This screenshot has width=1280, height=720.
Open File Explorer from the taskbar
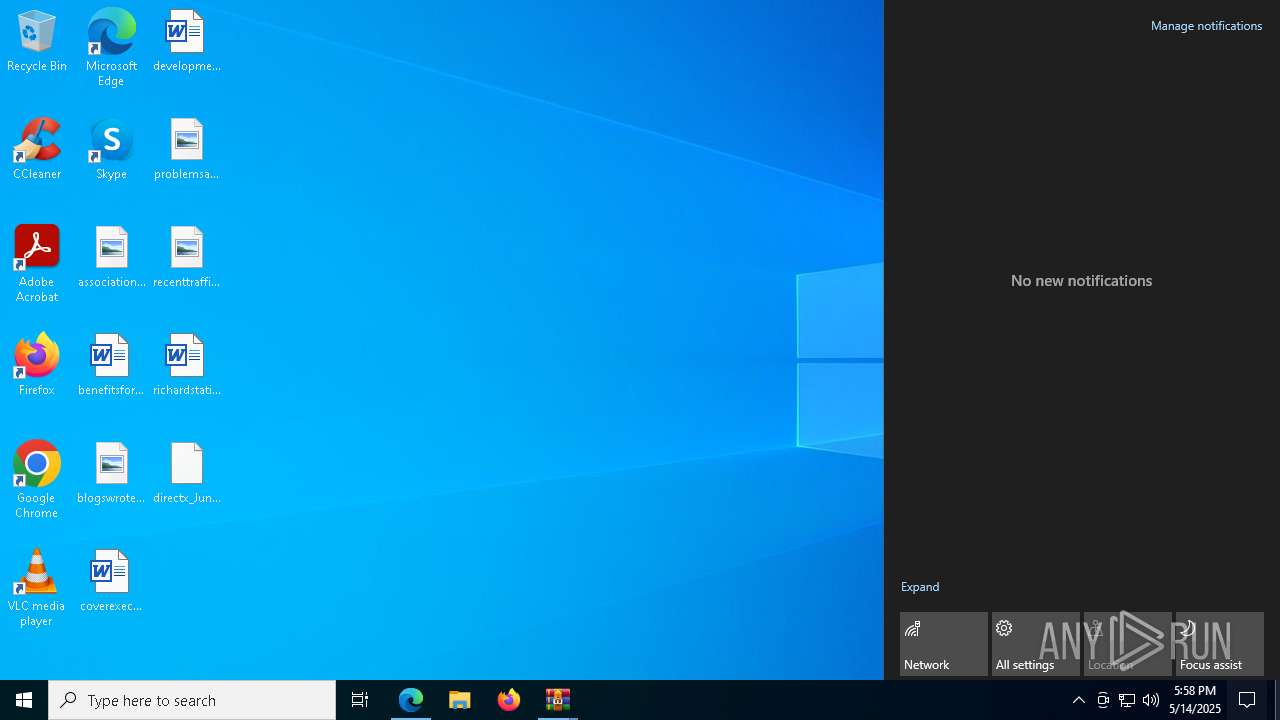pyautogui.click(x=460, y=700)
